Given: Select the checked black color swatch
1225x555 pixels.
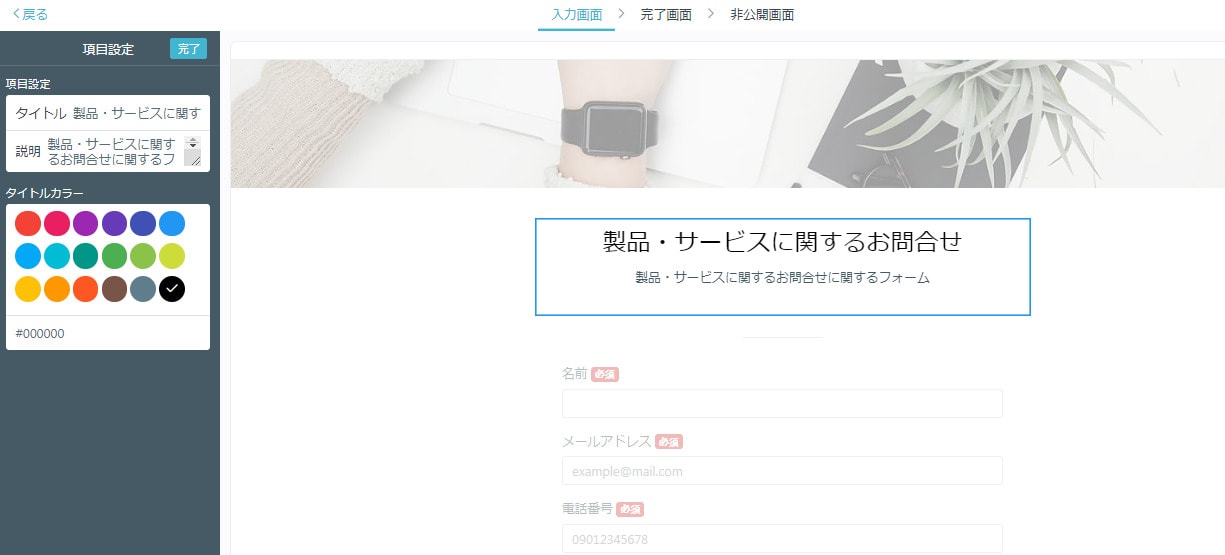Looking at the screenshot, I should 172,289.
